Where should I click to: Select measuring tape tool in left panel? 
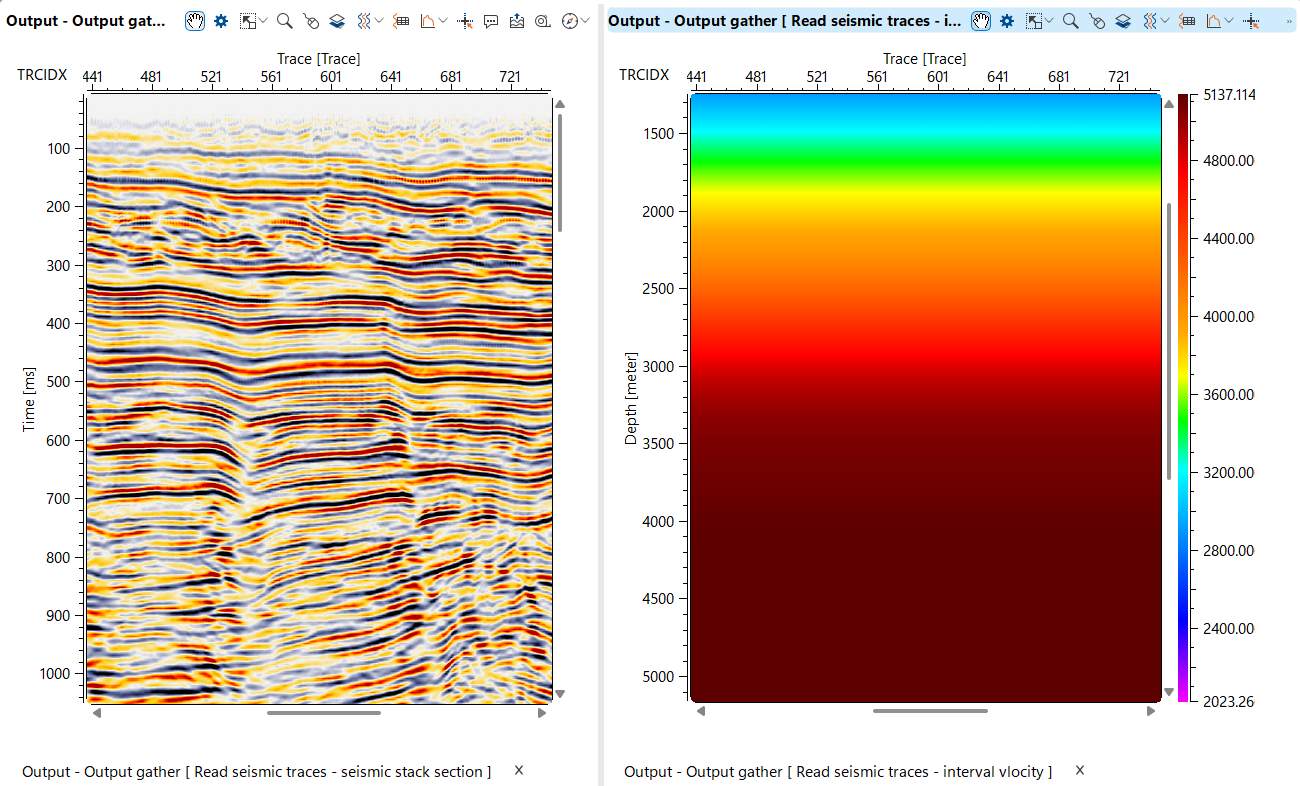click(542, 20)
